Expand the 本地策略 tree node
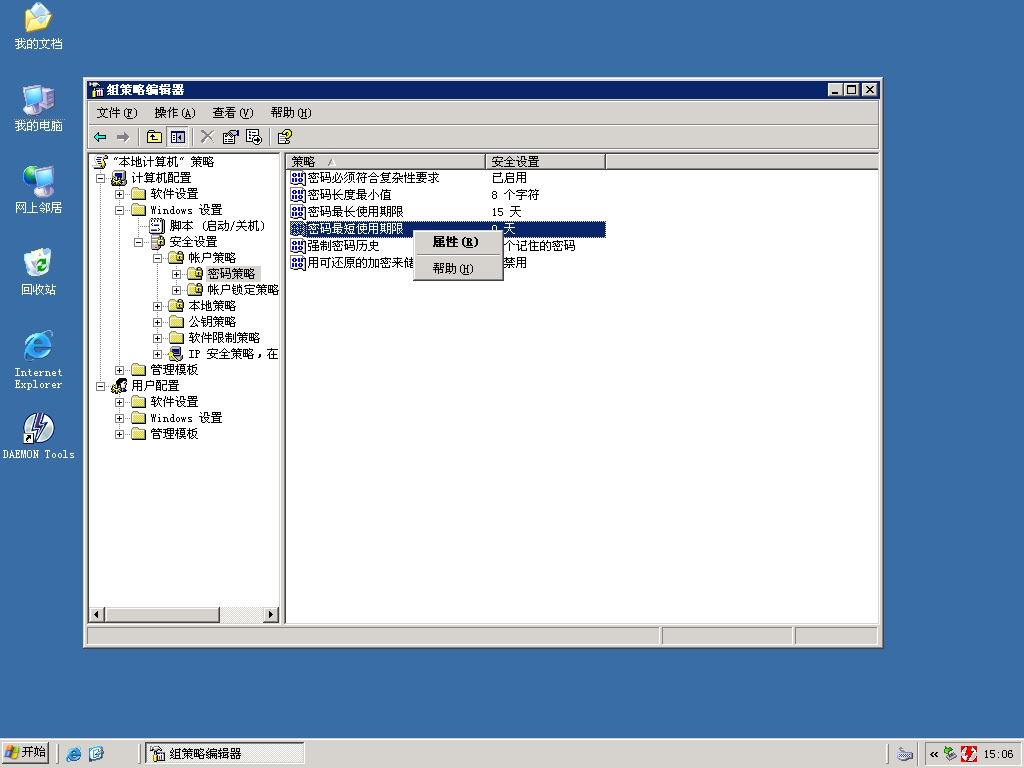The image size is (1024, 768). (x=157, y=306)
